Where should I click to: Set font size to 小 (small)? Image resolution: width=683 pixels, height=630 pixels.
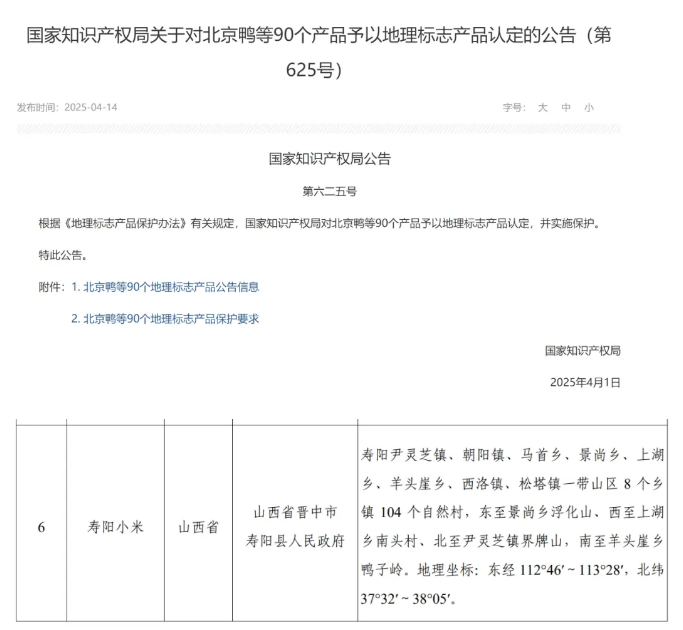pyautogui.click(x=589, y=107)
